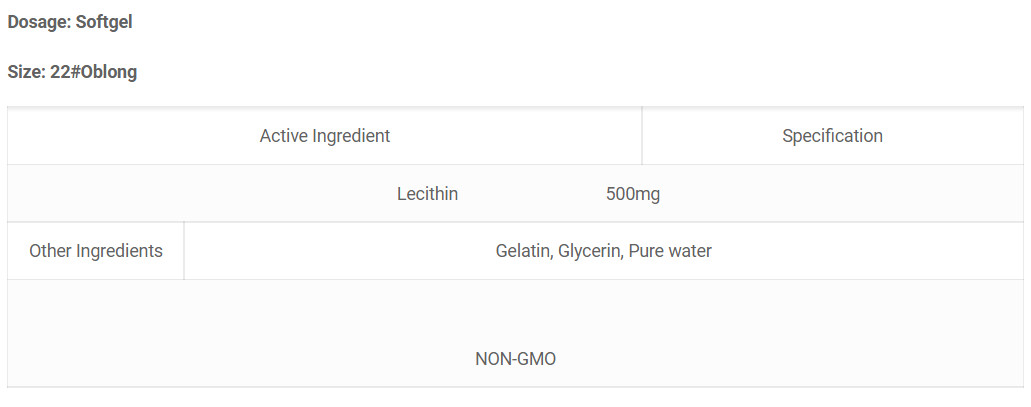Click the word 'Ingredient' in table header

(351, 136)
